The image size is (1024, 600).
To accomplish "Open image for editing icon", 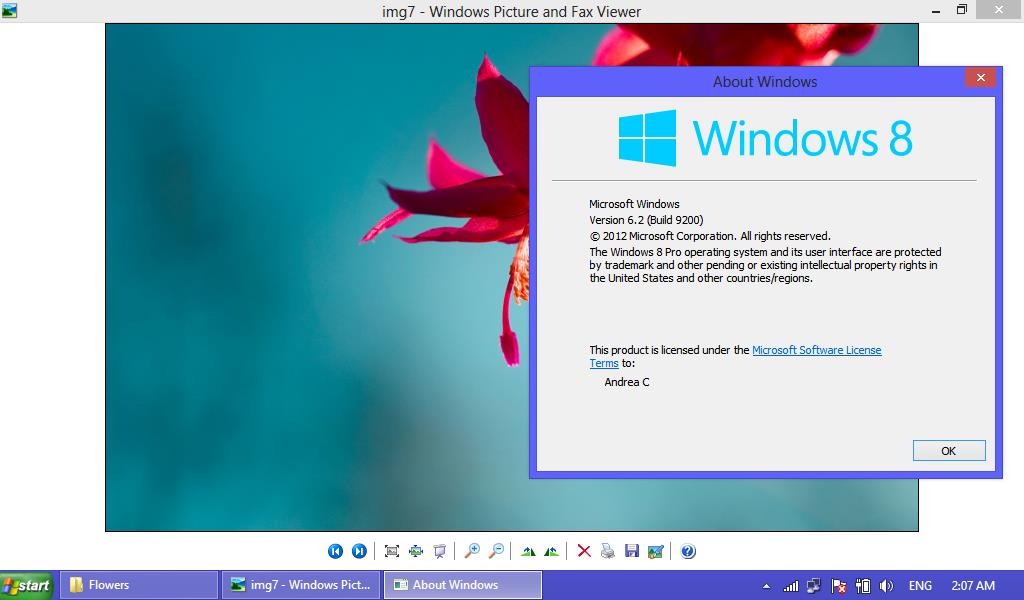I will point(656,551).
